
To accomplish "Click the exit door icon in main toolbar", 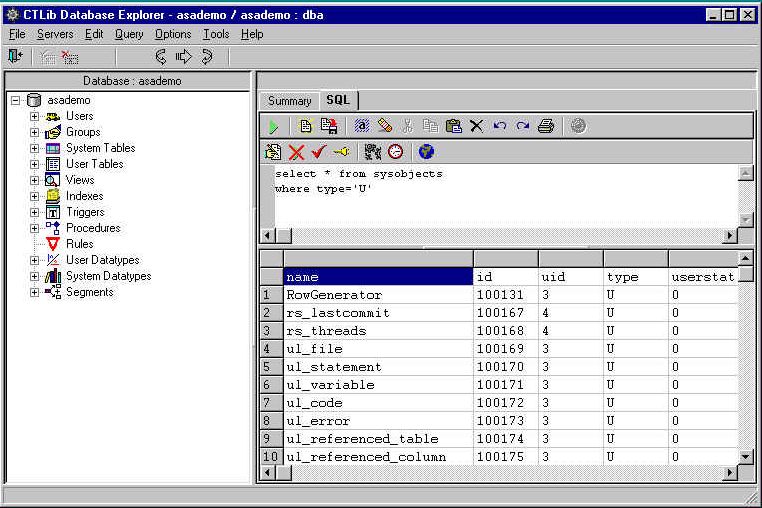I will [x=16, y=56].
